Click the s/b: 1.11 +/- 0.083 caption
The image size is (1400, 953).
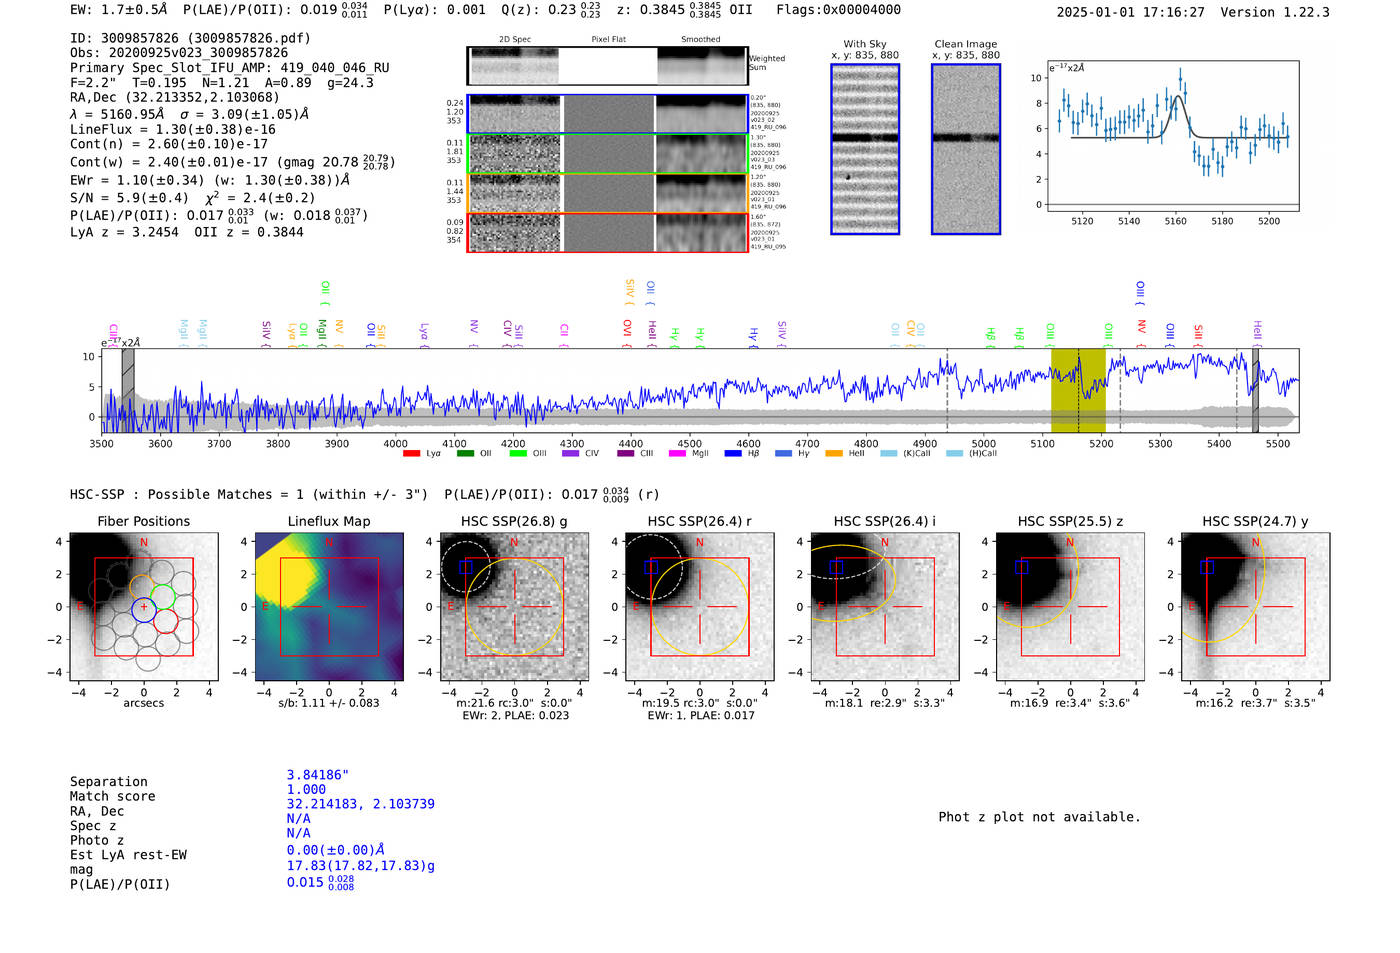tap(329, 703)
